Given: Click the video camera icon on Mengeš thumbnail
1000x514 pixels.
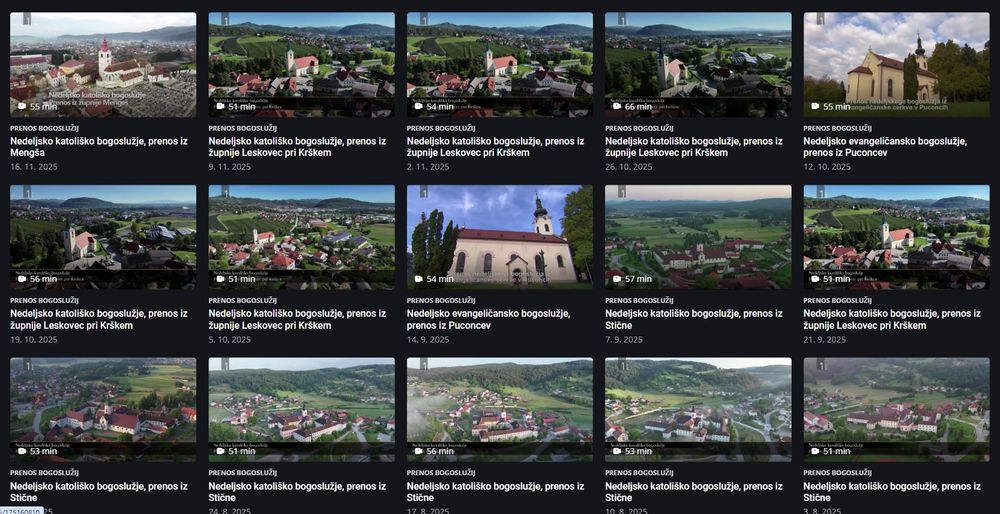Looking at the screenshot, I should coord(22,106).
